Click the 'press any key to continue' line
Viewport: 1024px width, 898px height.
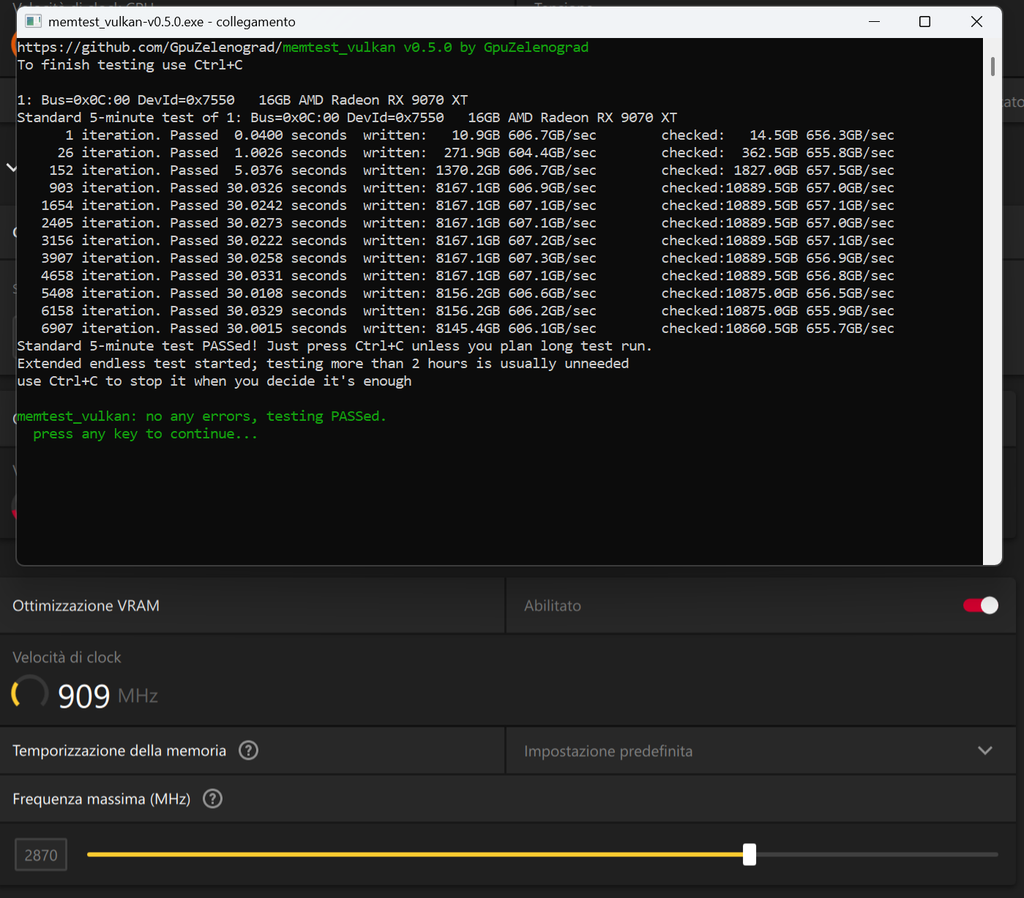(x=145, y=434)
